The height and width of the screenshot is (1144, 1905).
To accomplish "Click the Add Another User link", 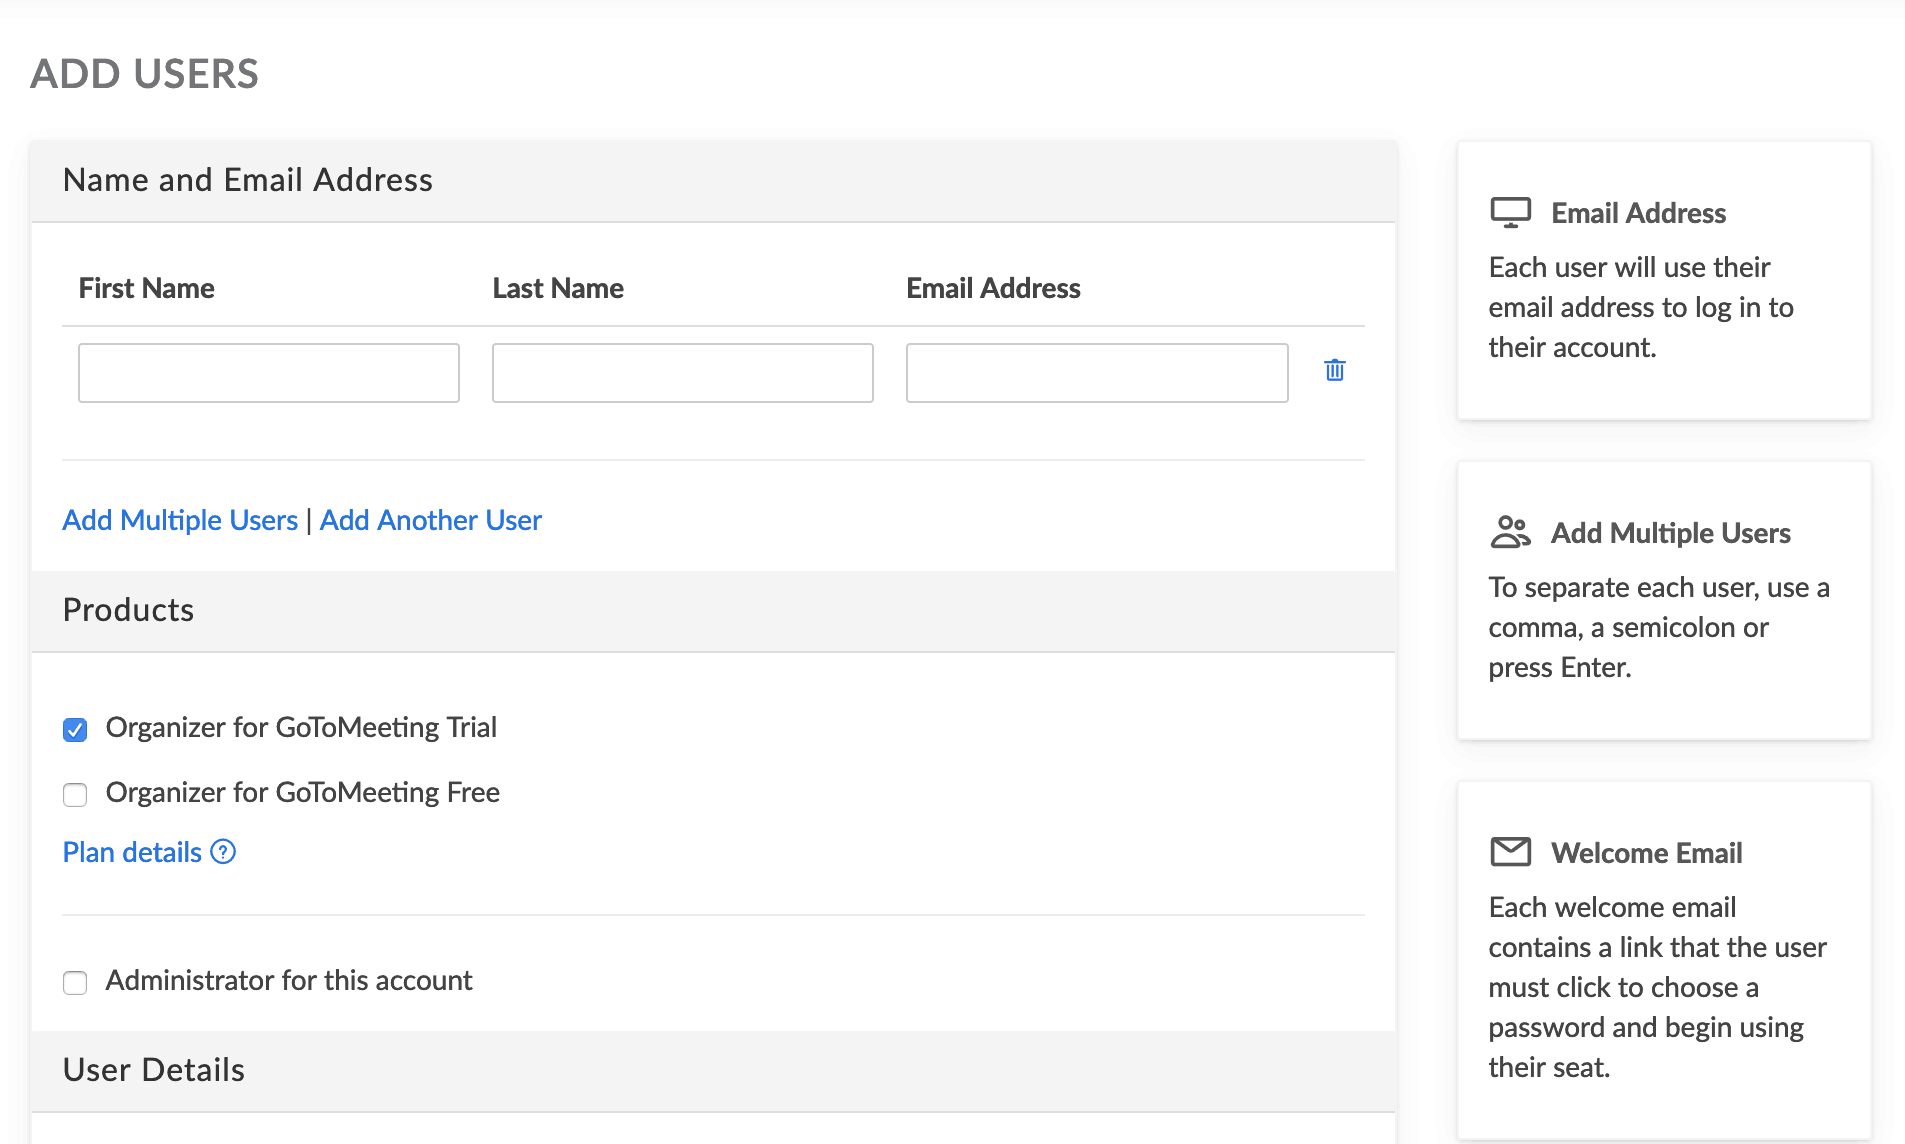I will pos(430,520).
